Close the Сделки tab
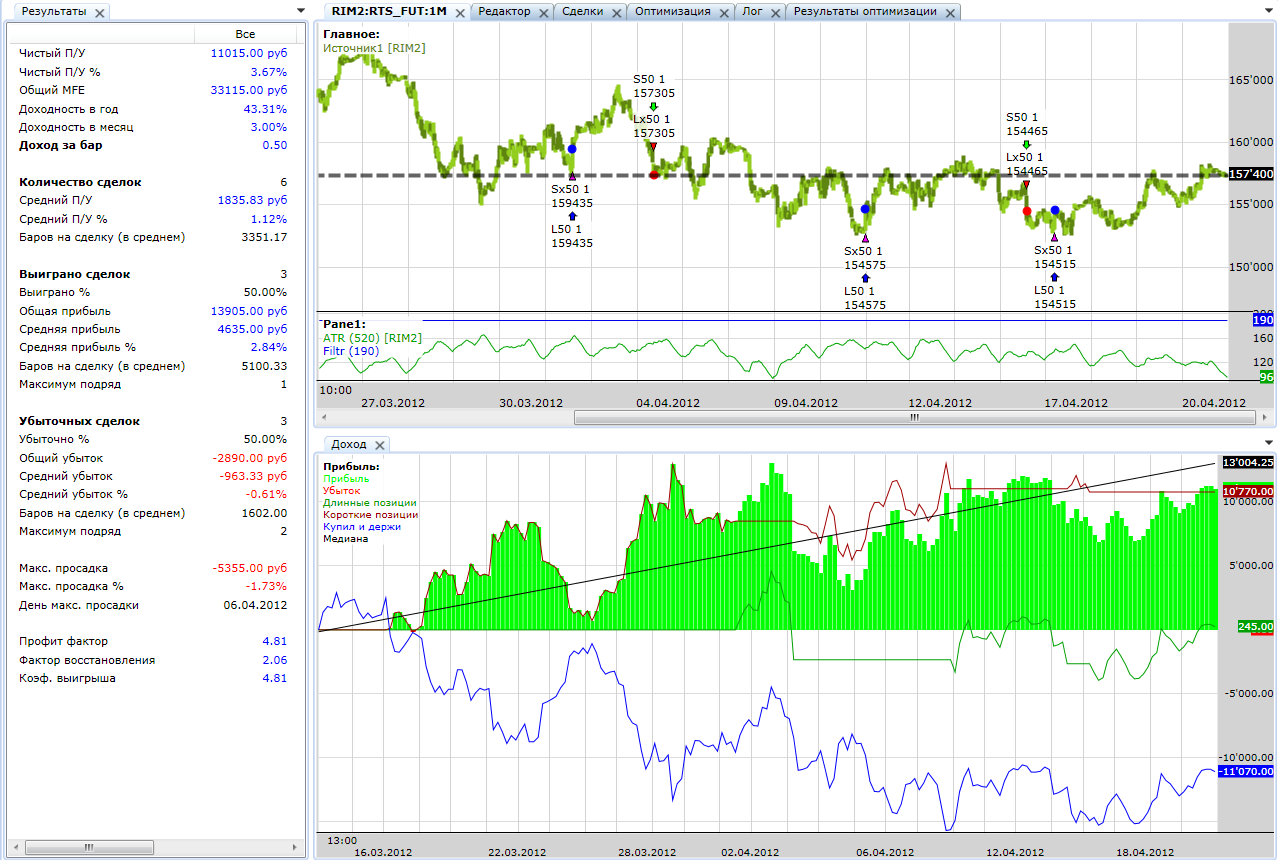The height and width of the screenshot is (860, 1278). coord(615,12)
